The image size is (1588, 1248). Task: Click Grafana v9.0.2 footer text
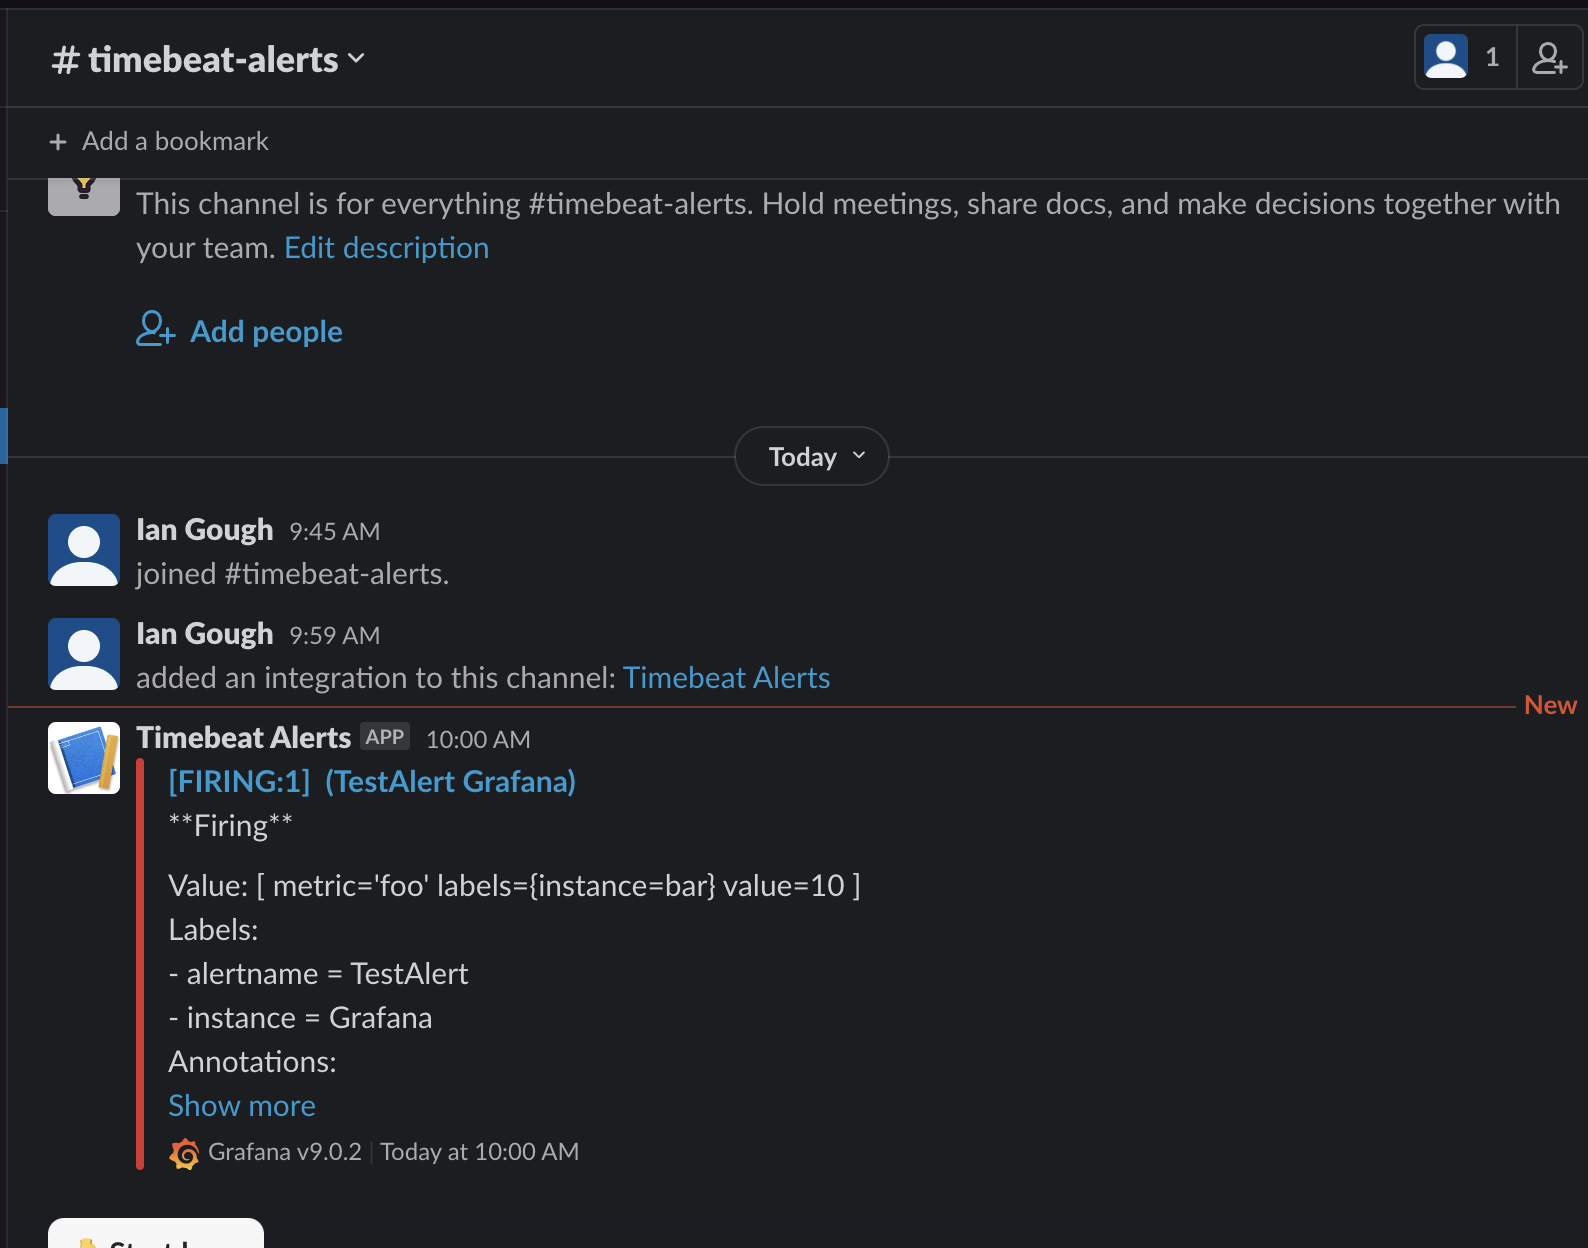tap(285, 1152)
